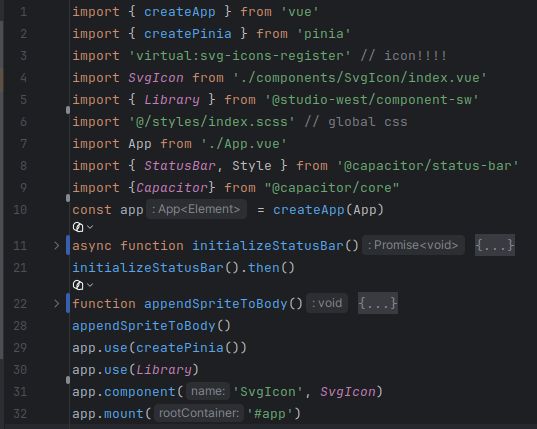Click the '// global css' comment
Screen dimensions: 537x429
pyautogui.click(x=356, y=122)
